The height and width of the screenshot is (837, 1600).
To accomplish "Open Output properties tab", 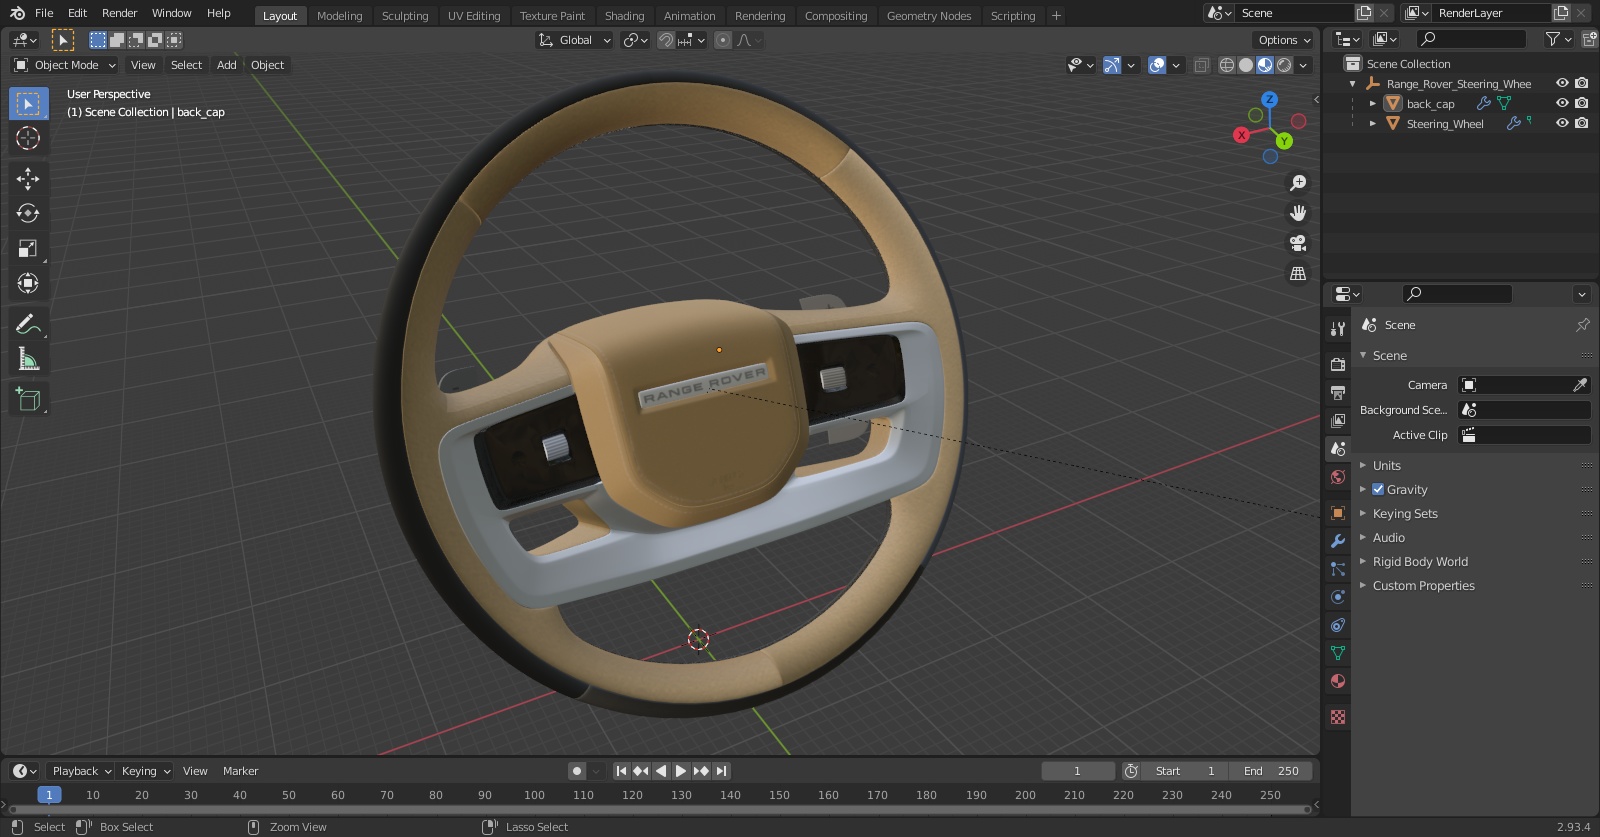I will [x=1338, y=393].
